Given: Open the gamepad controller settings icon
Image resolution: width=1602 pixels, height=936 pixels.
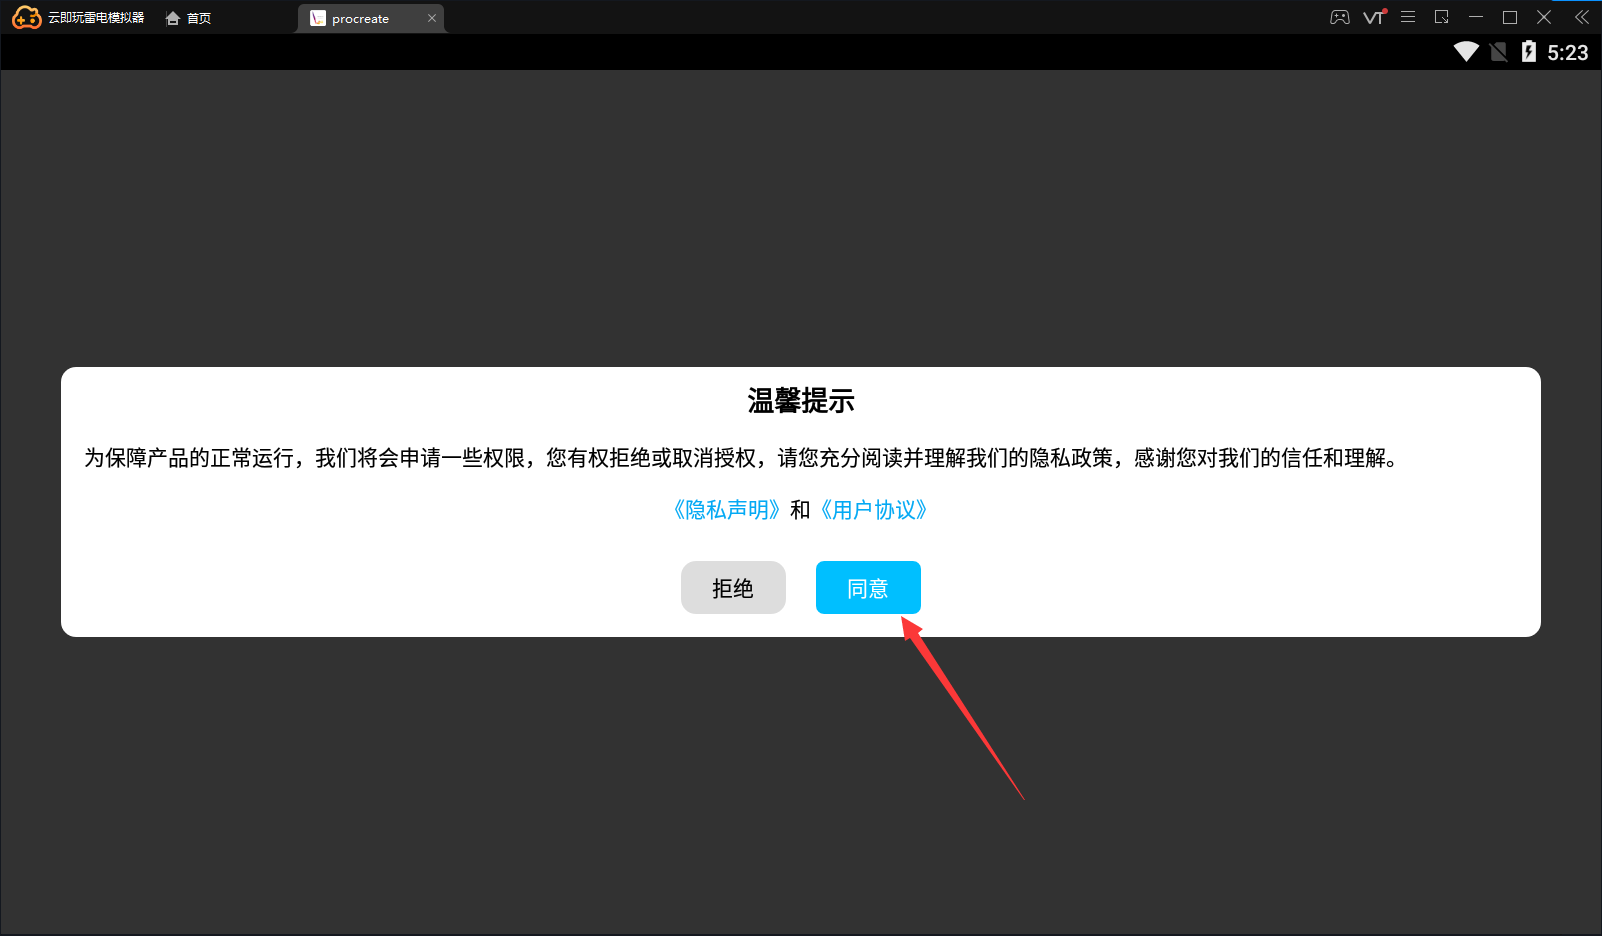Looking at the screenshot, I should (1340, 17).
